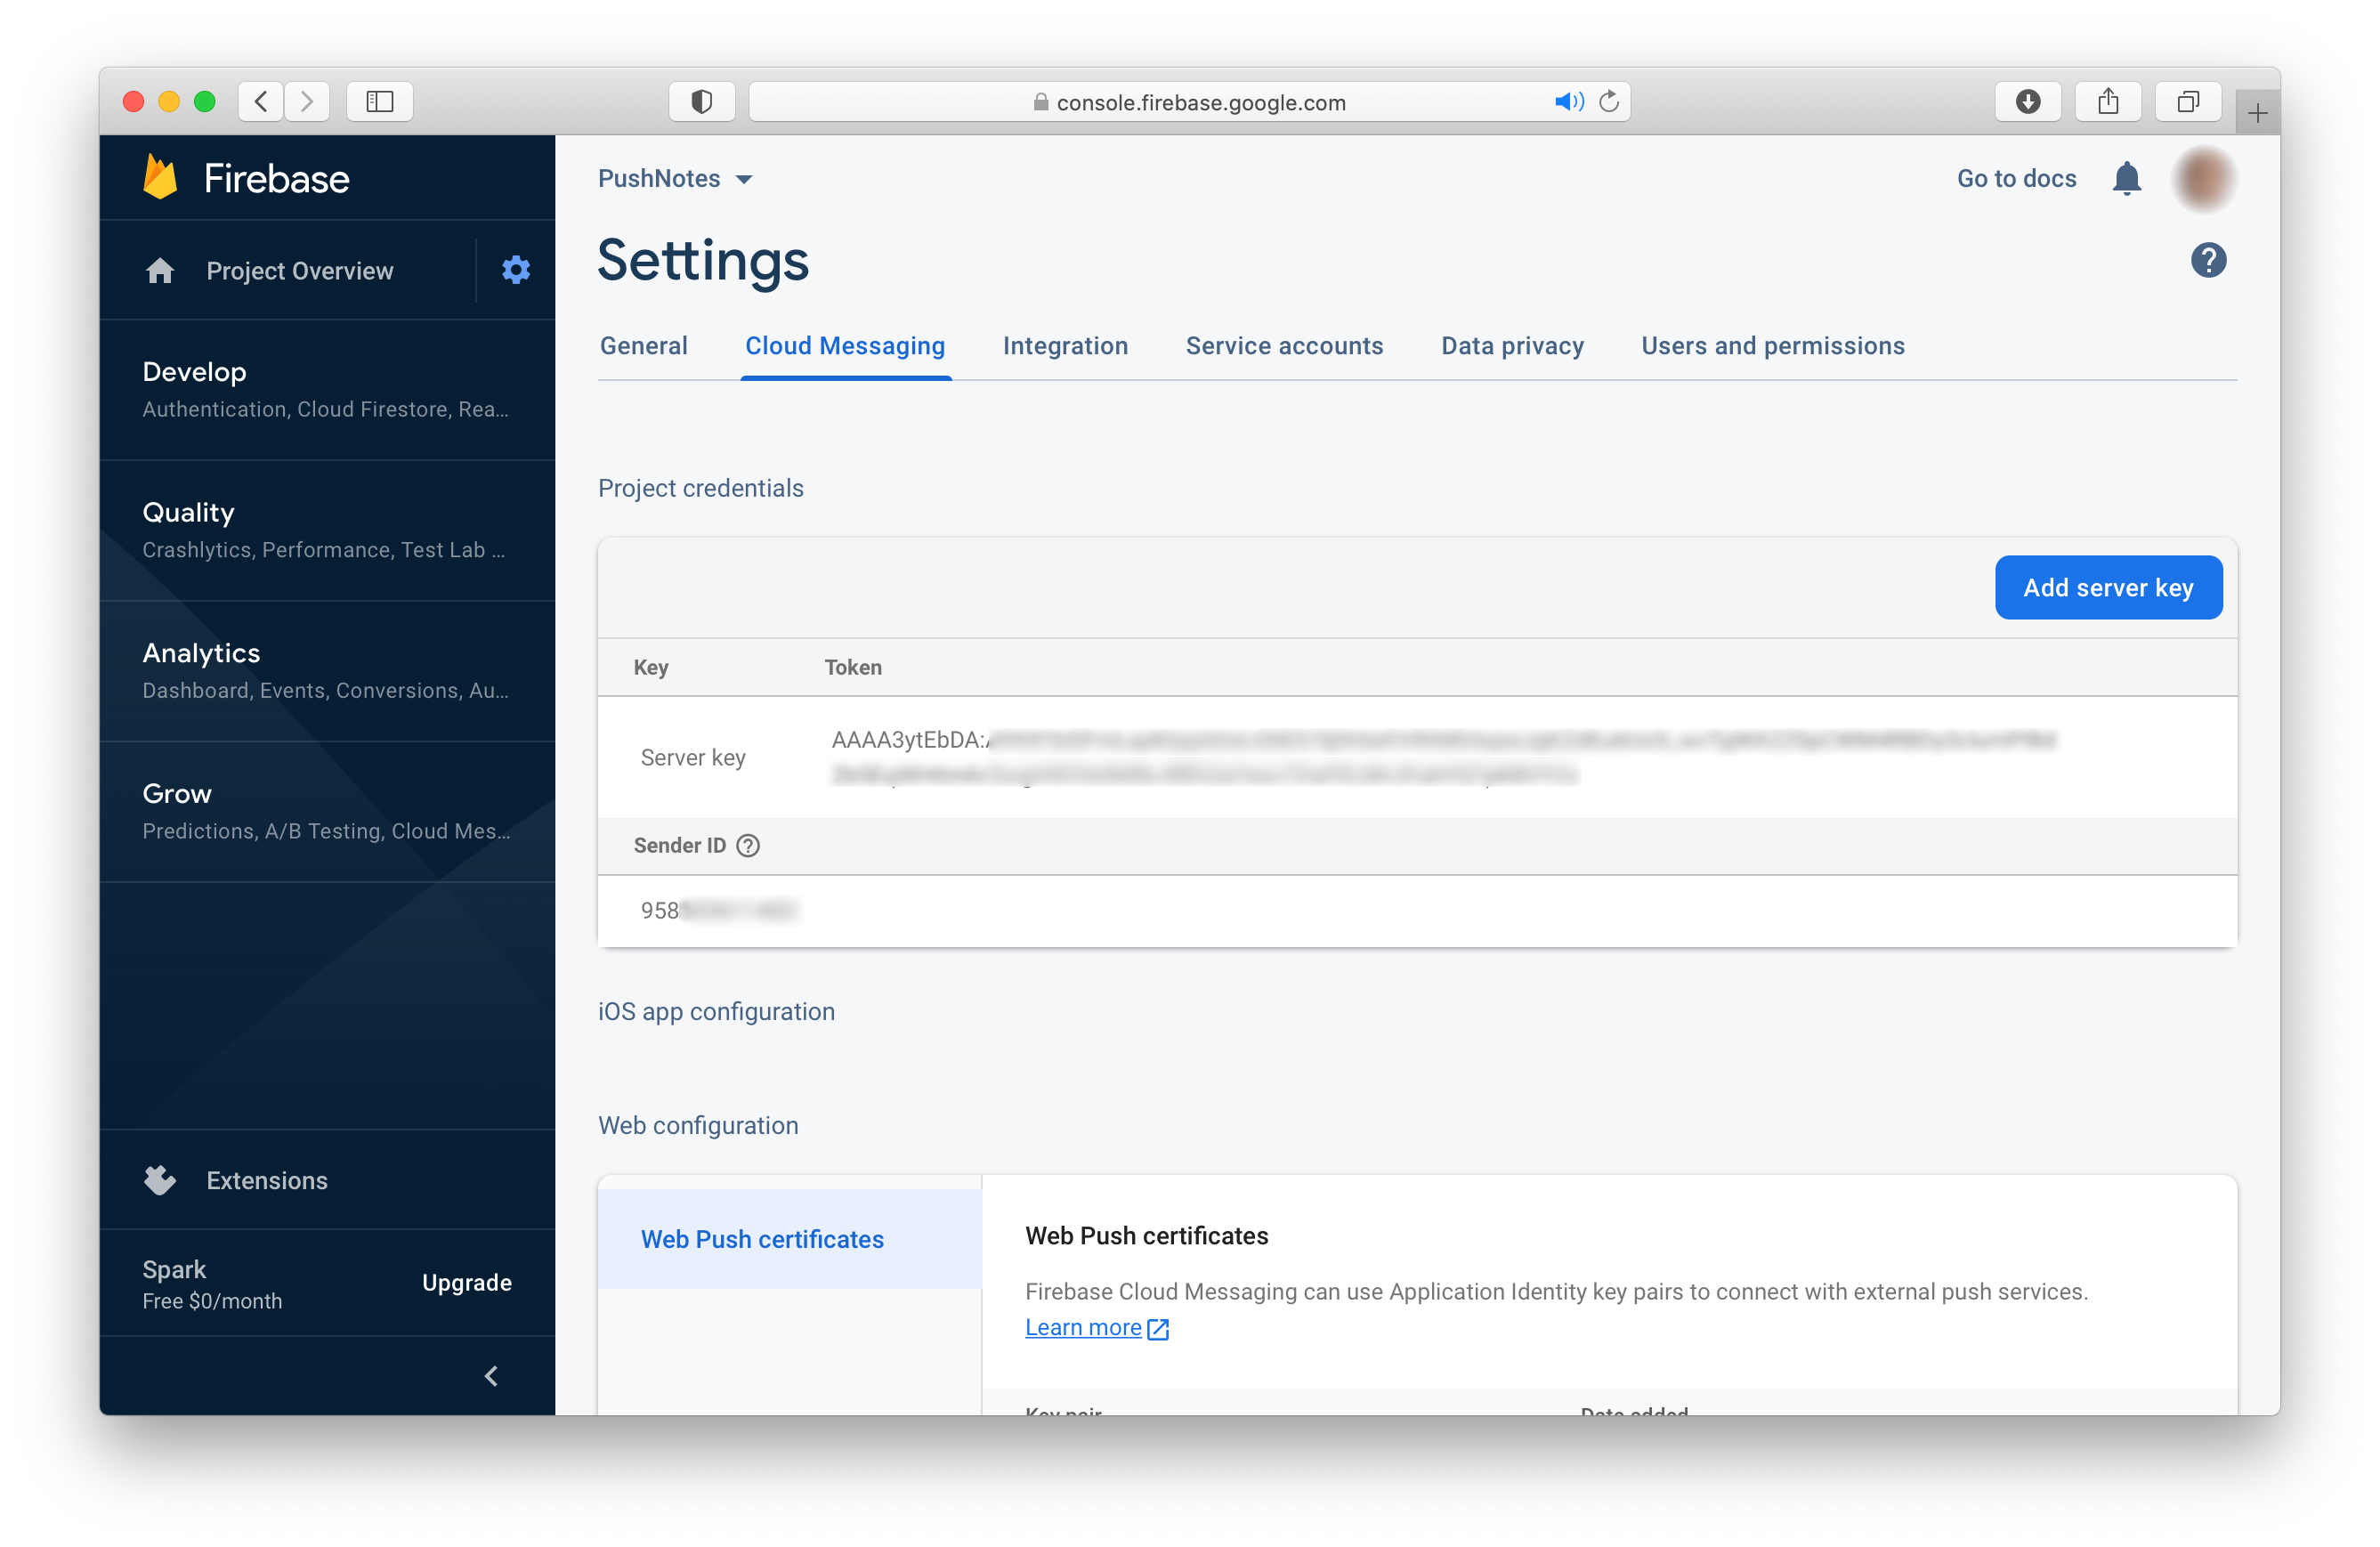Viewport: 2380px width, 1547px height.
Task: Select the Cloud Messaging tab
Action: [x=845, y=346]
